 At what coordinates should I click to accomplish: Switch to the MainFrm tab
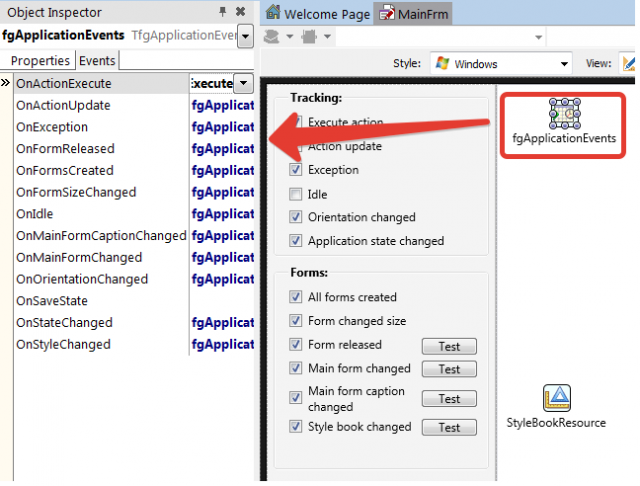(413, 14)
